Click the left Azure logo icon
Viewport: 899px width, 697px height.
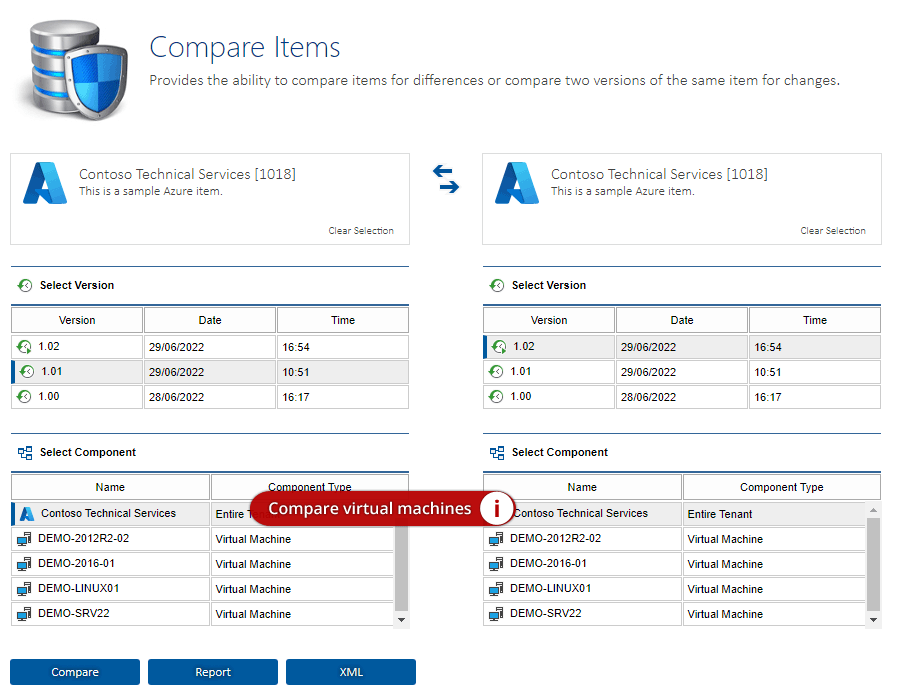click(x=45, y=183)
